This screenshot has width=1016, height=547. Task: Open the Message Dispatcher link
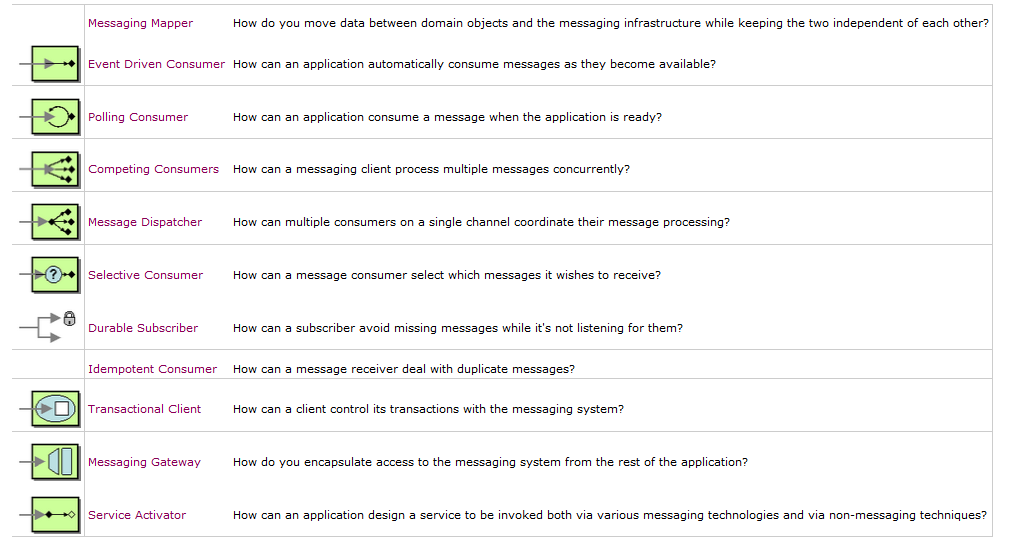click(x=145, y=222)
